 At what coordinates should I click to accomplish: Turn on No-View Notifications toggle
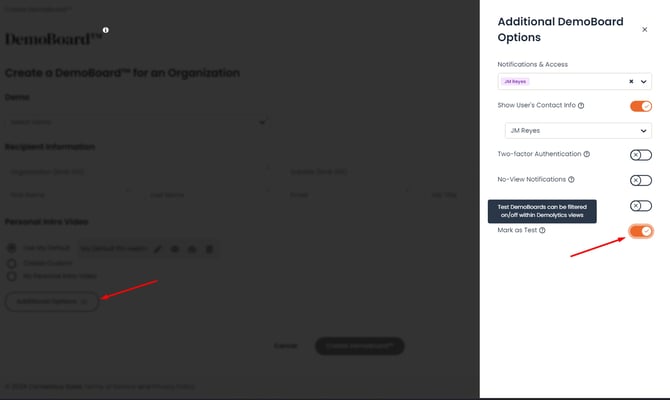[640, 180]
